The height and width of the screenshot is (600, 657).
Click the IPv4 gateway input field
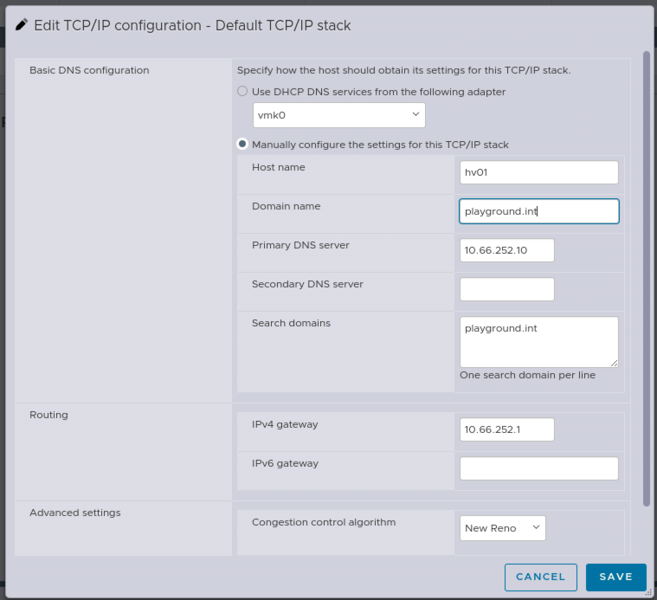pos(506,429)
